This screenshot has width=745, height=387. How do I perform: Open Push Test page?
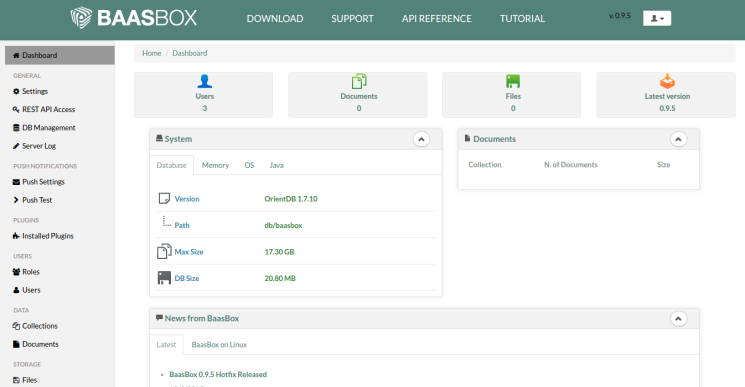click(37, 200)
